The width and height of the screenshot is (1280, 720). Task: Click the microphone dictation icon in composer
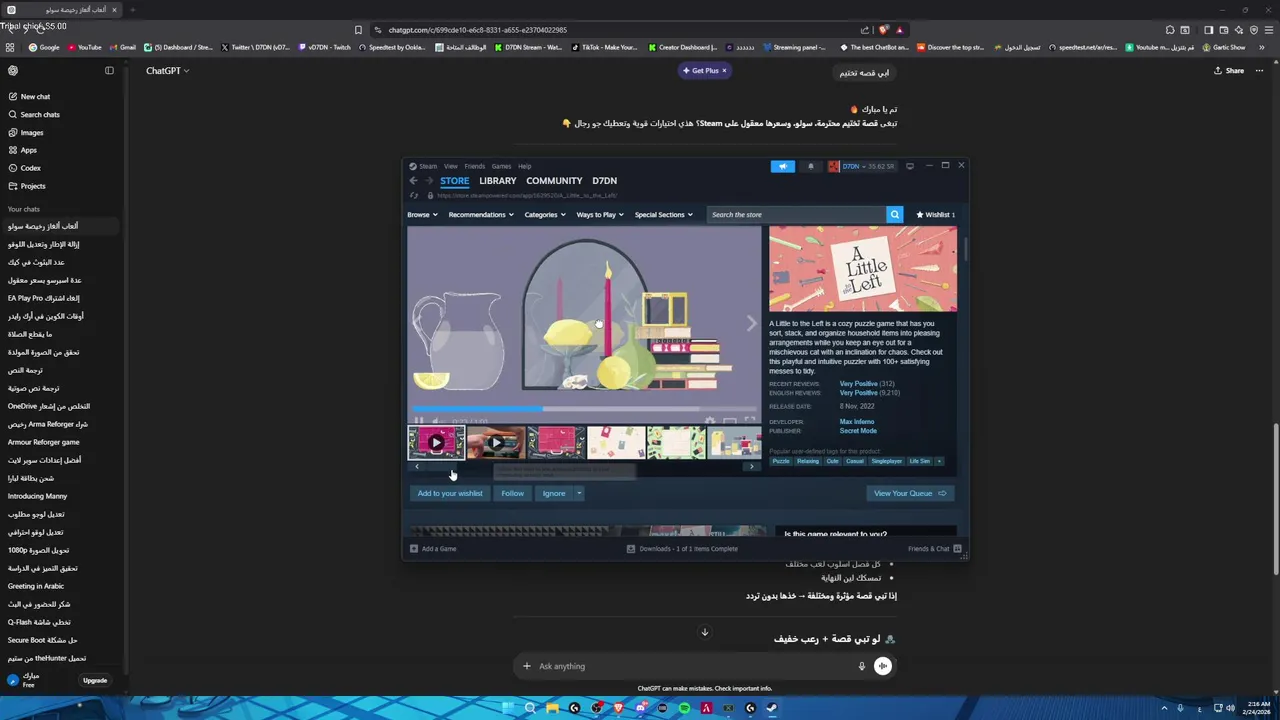tap(861, 666)
